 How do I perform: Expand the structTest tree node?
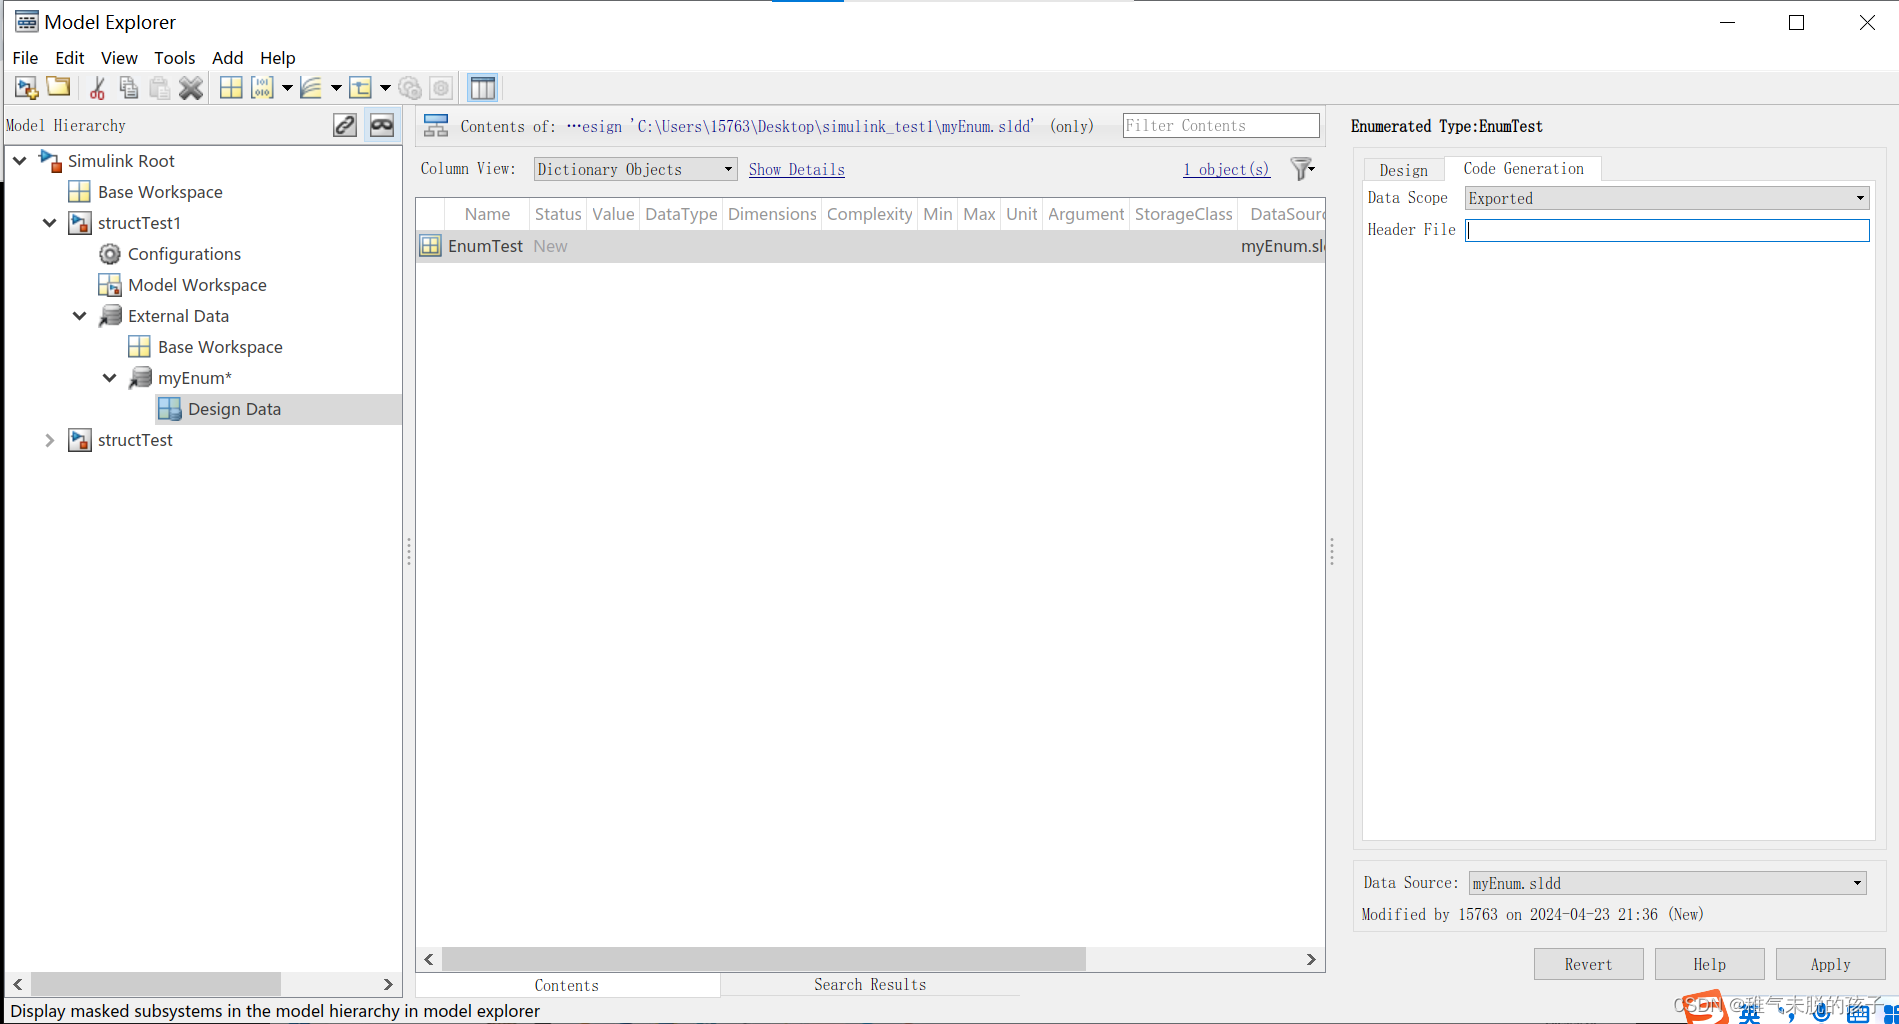click(x=50, y=440)
